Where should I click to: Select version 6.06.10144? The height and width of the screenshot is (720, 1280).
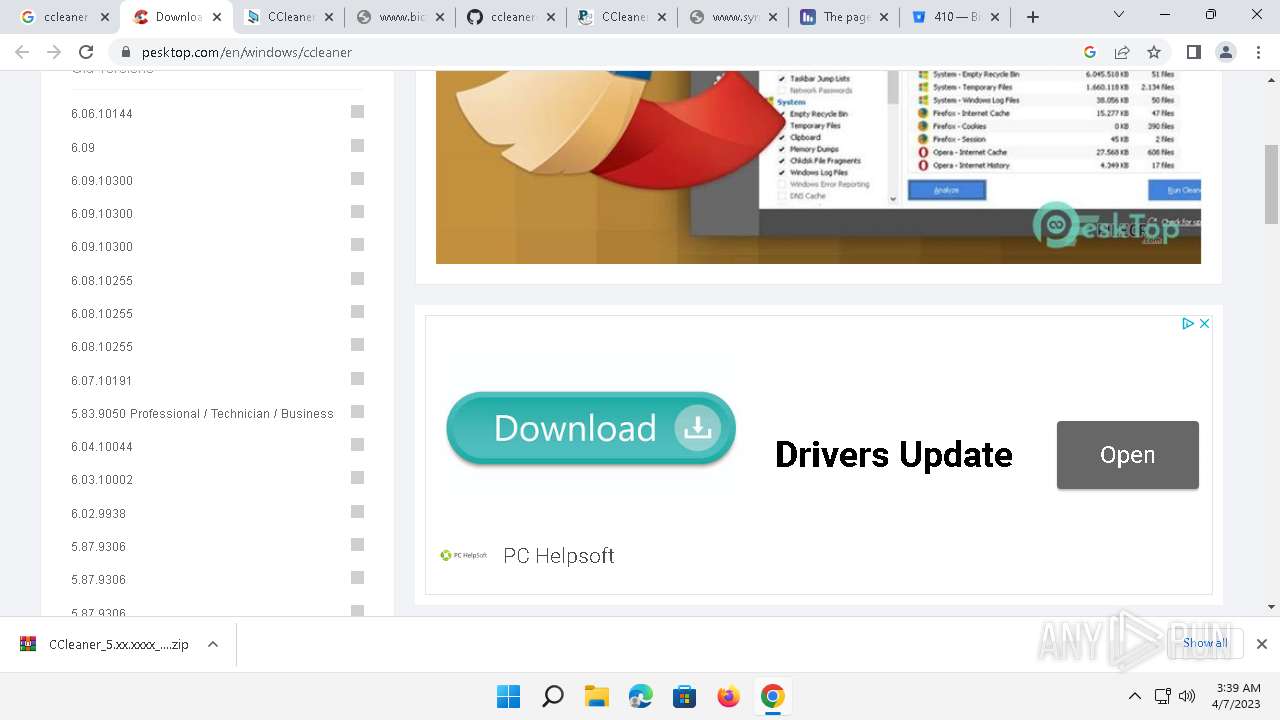[x=102, y=114]
